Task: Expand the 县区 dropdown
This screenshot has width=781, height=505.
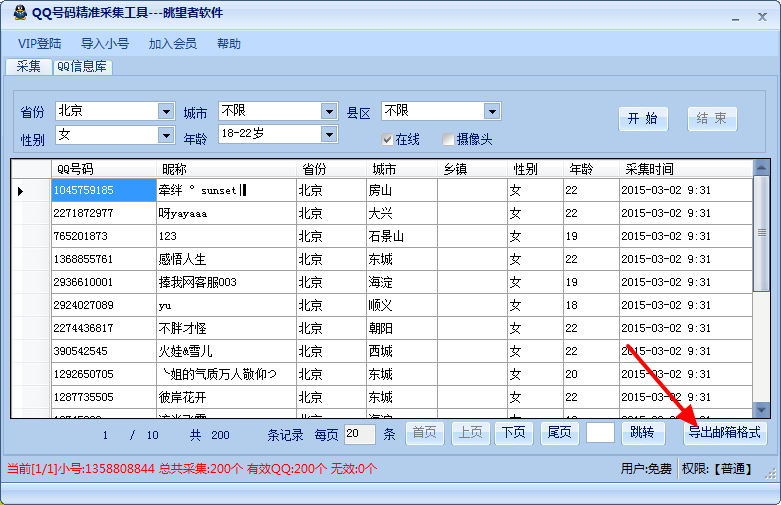Action: (492, 111)
